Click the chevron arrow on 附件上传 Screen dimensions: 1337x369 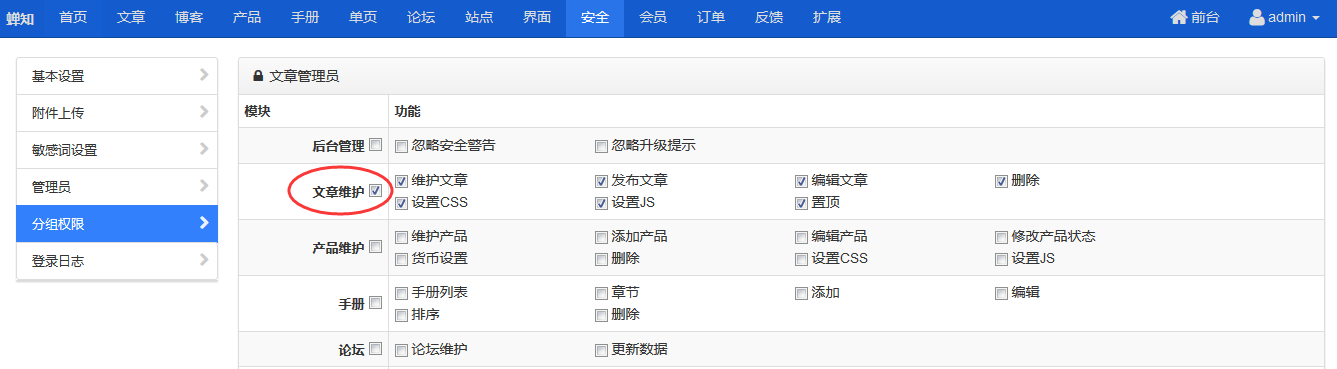(x=204, y=112)
